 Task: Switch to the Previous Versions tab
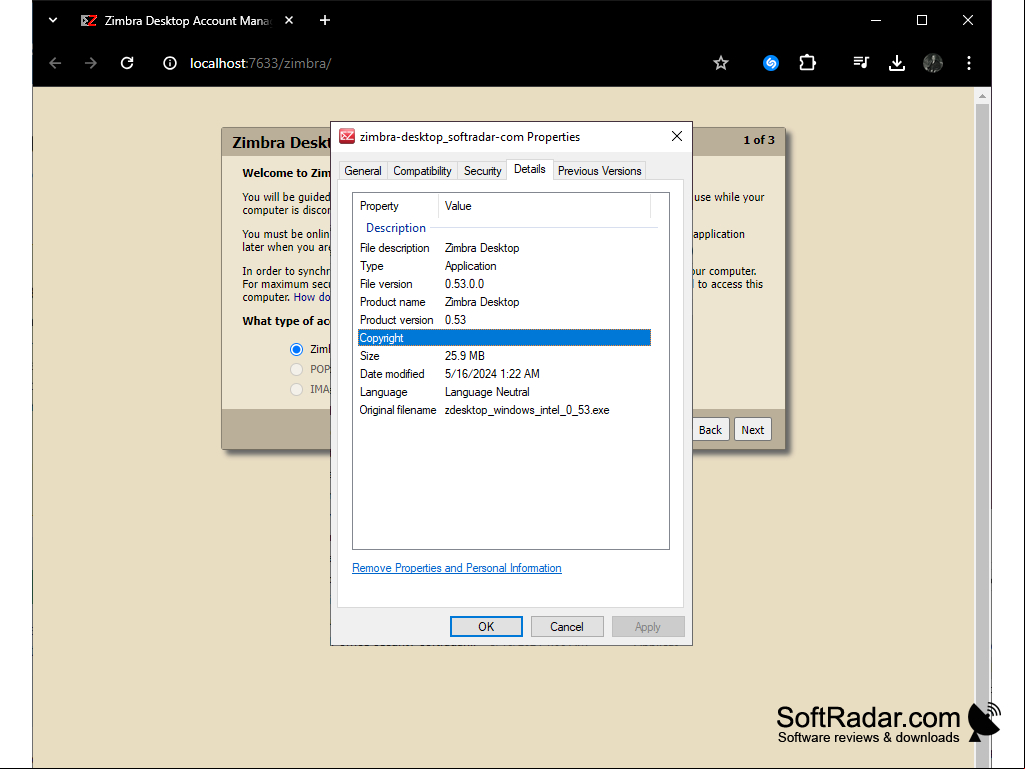599,171
